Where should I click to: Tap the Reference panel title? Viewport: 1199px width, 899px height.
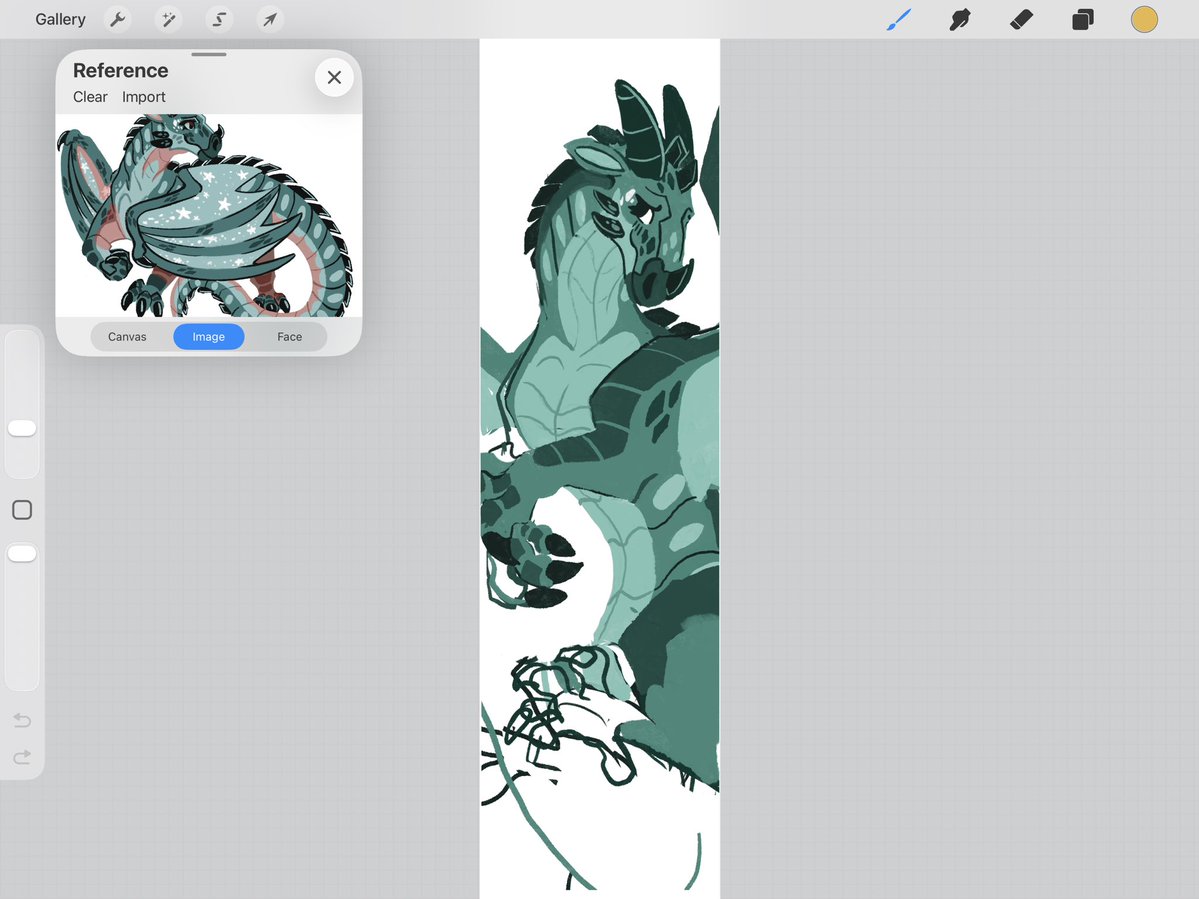(121, 70)
